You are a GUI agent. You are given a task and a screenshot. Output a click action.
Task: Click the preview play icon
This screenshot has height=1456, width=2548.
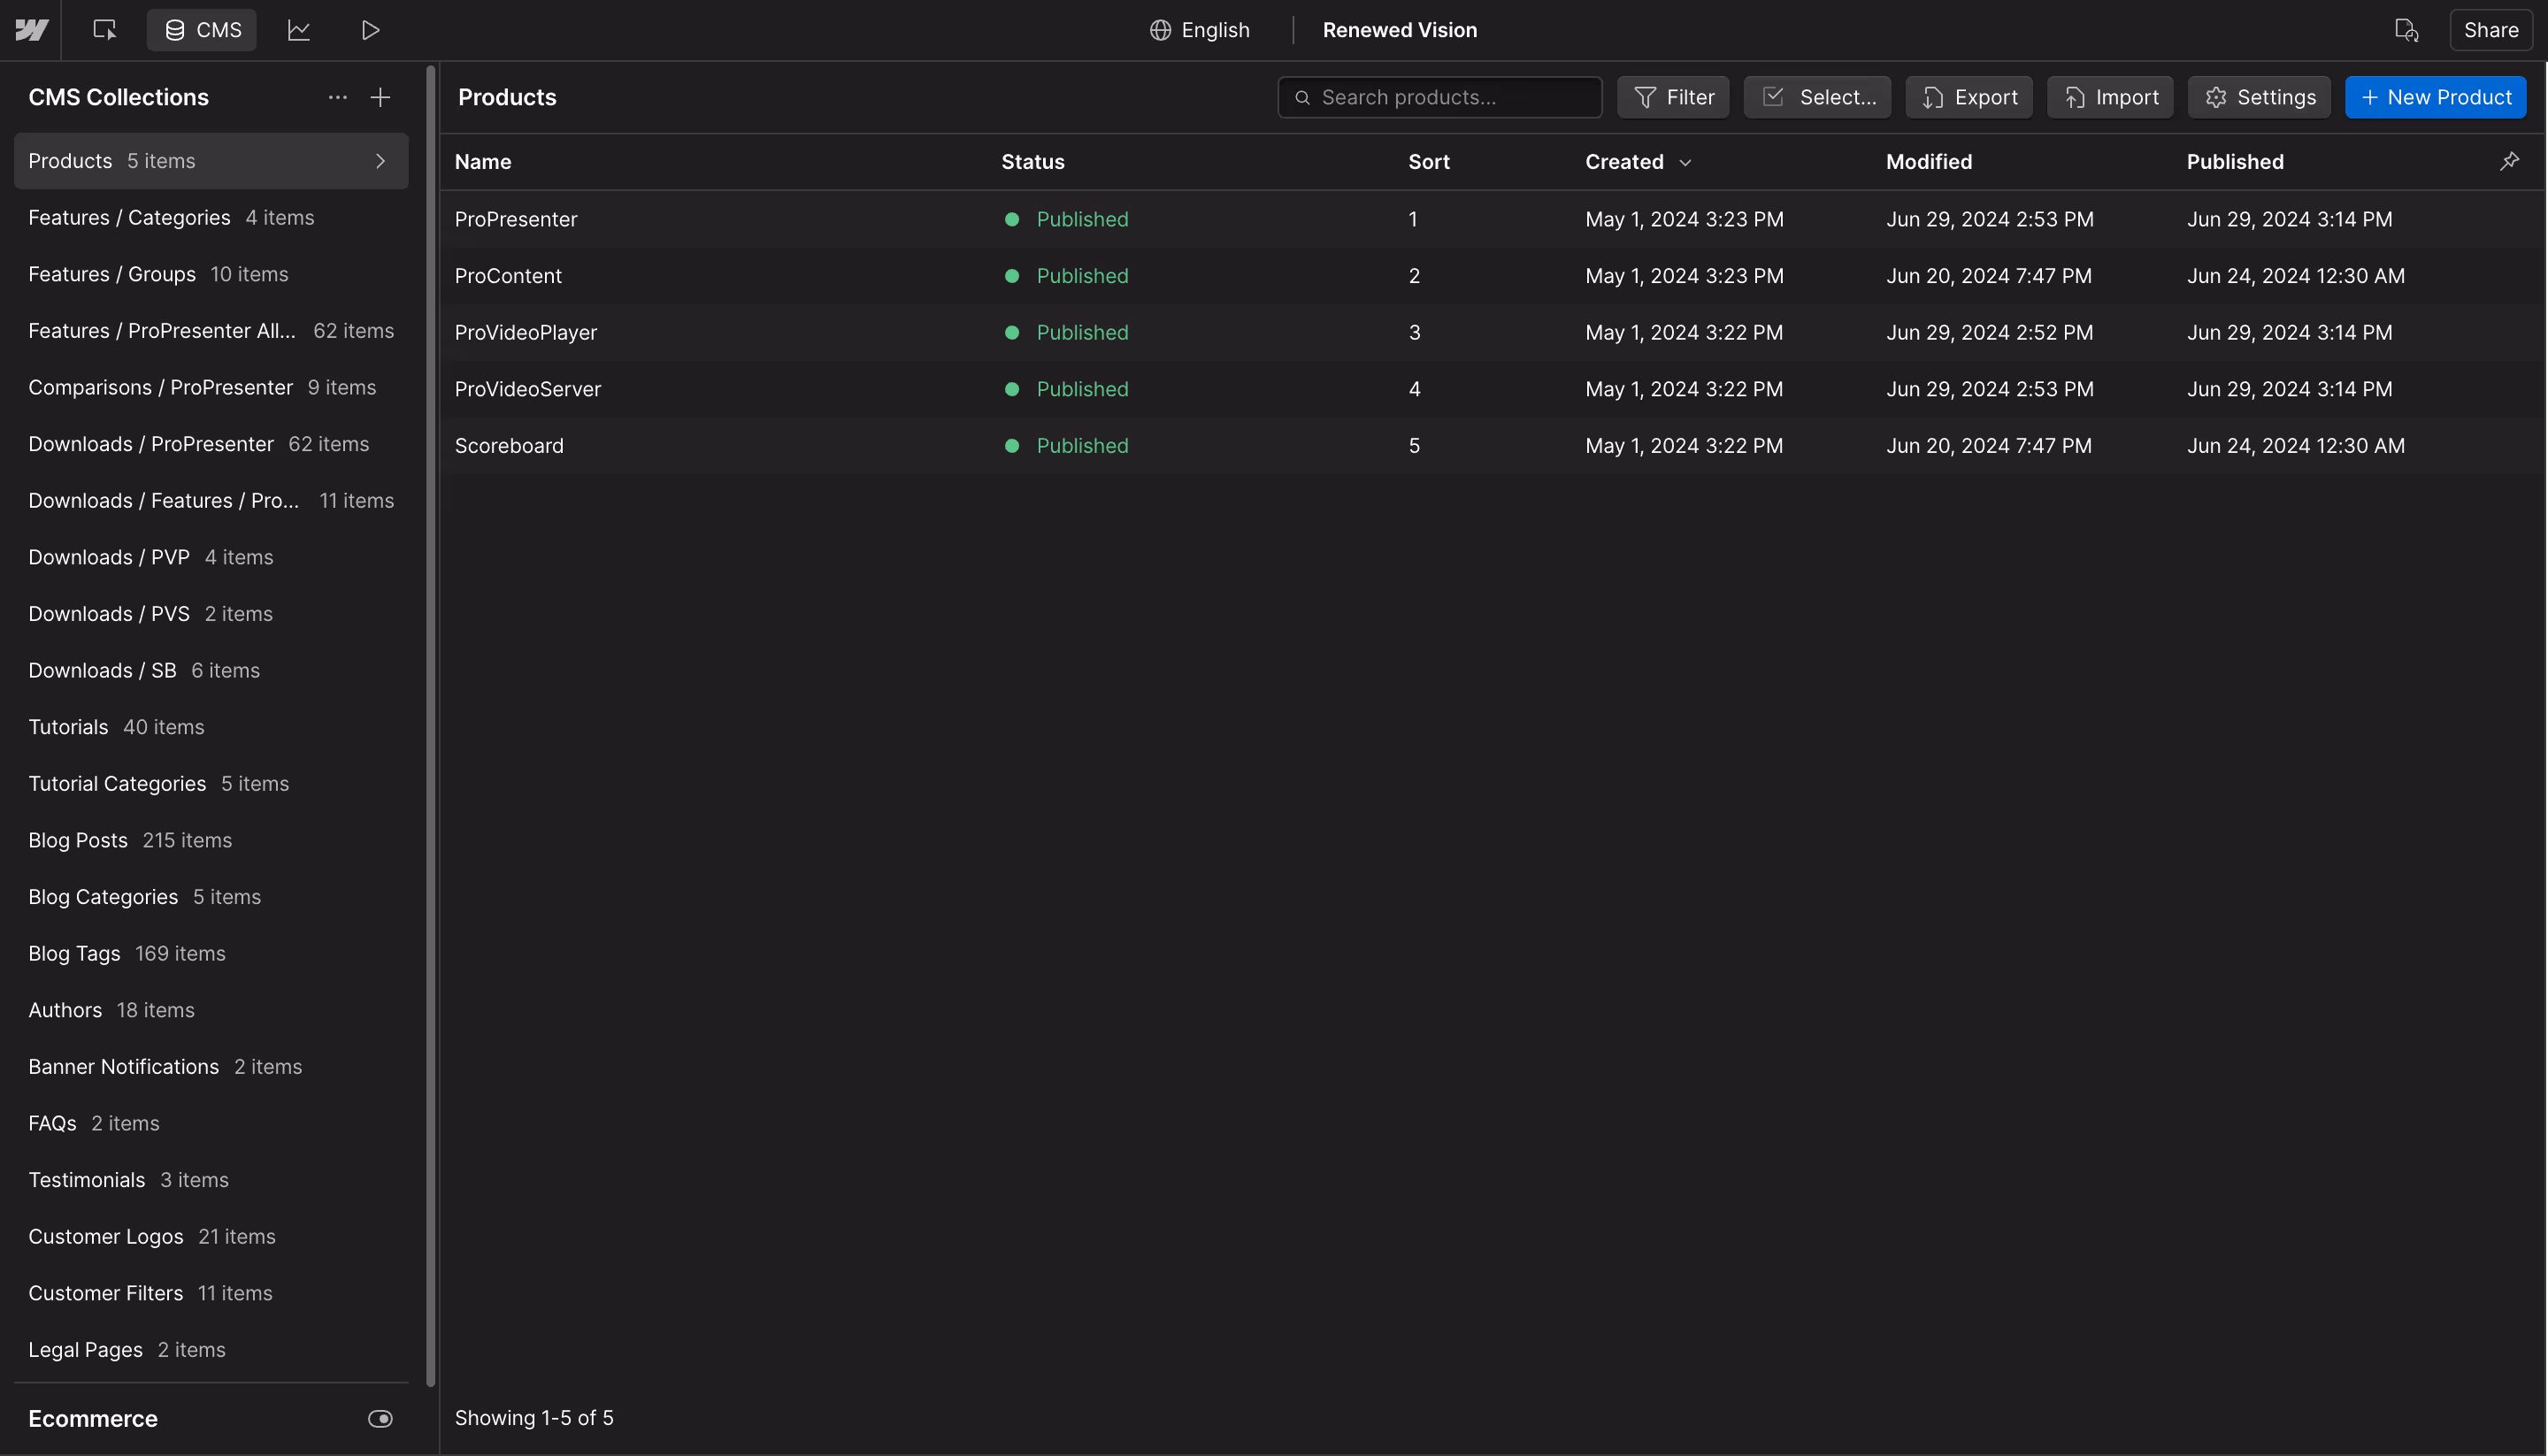370,30
